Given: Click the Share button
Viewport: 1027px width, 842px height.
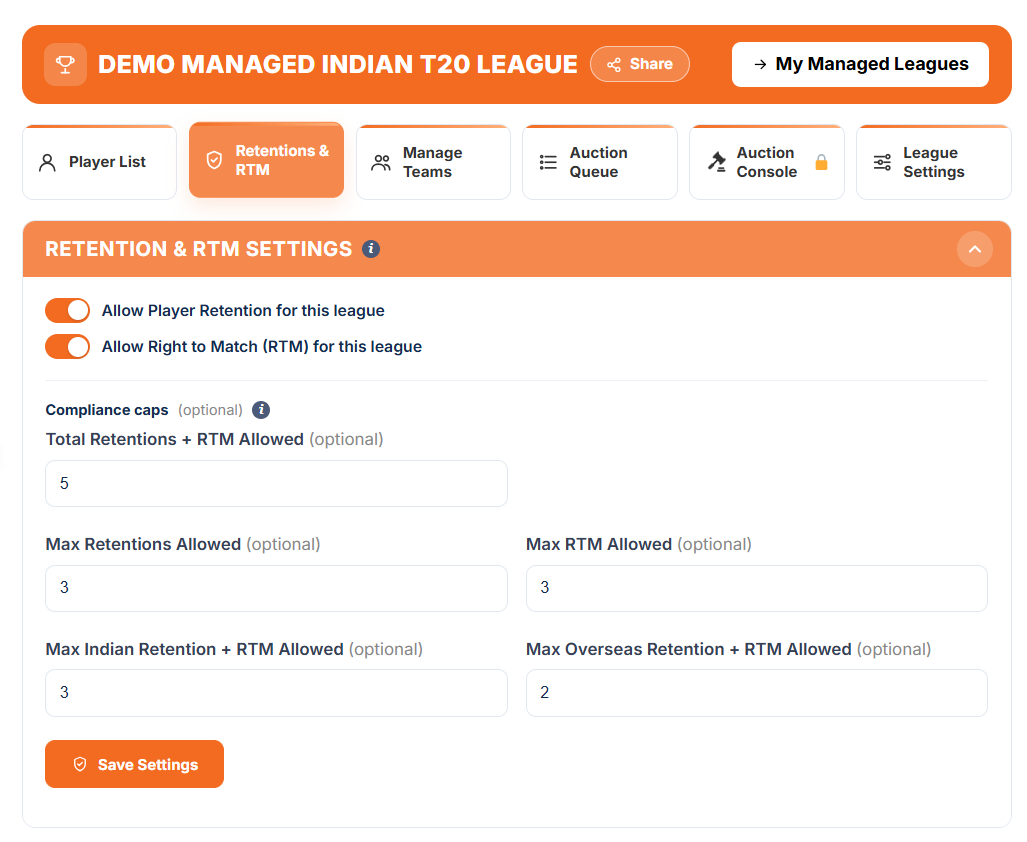Looking at the screenshot, I should click(x=640, y=64).
